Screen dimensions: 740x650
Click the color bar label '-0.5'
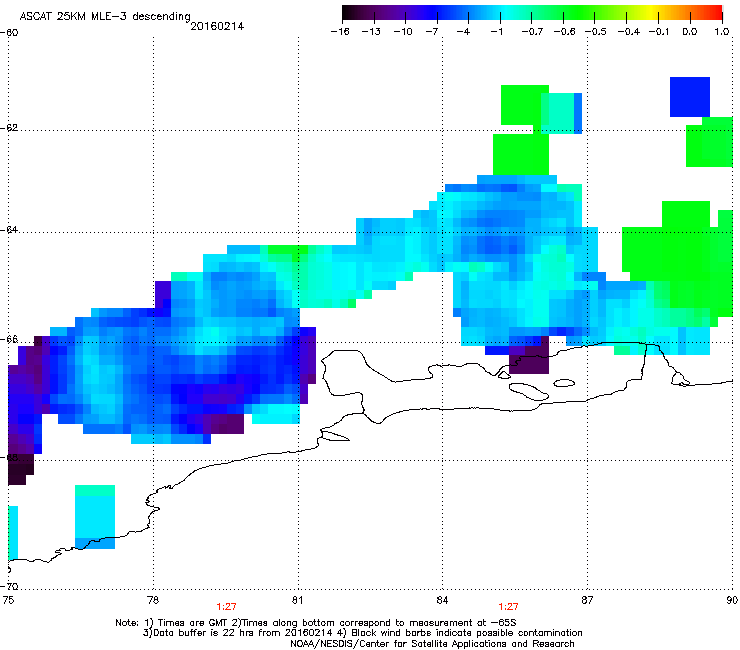(596, 32)
